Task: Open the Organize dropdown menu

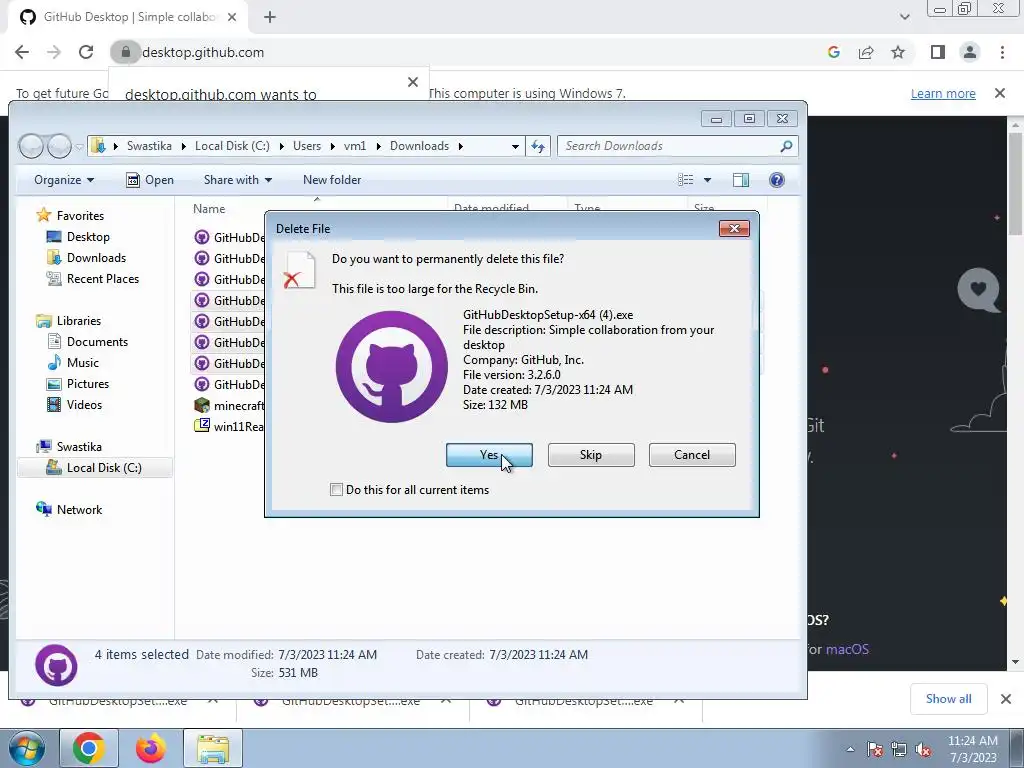Action: [x=64, y=180]
